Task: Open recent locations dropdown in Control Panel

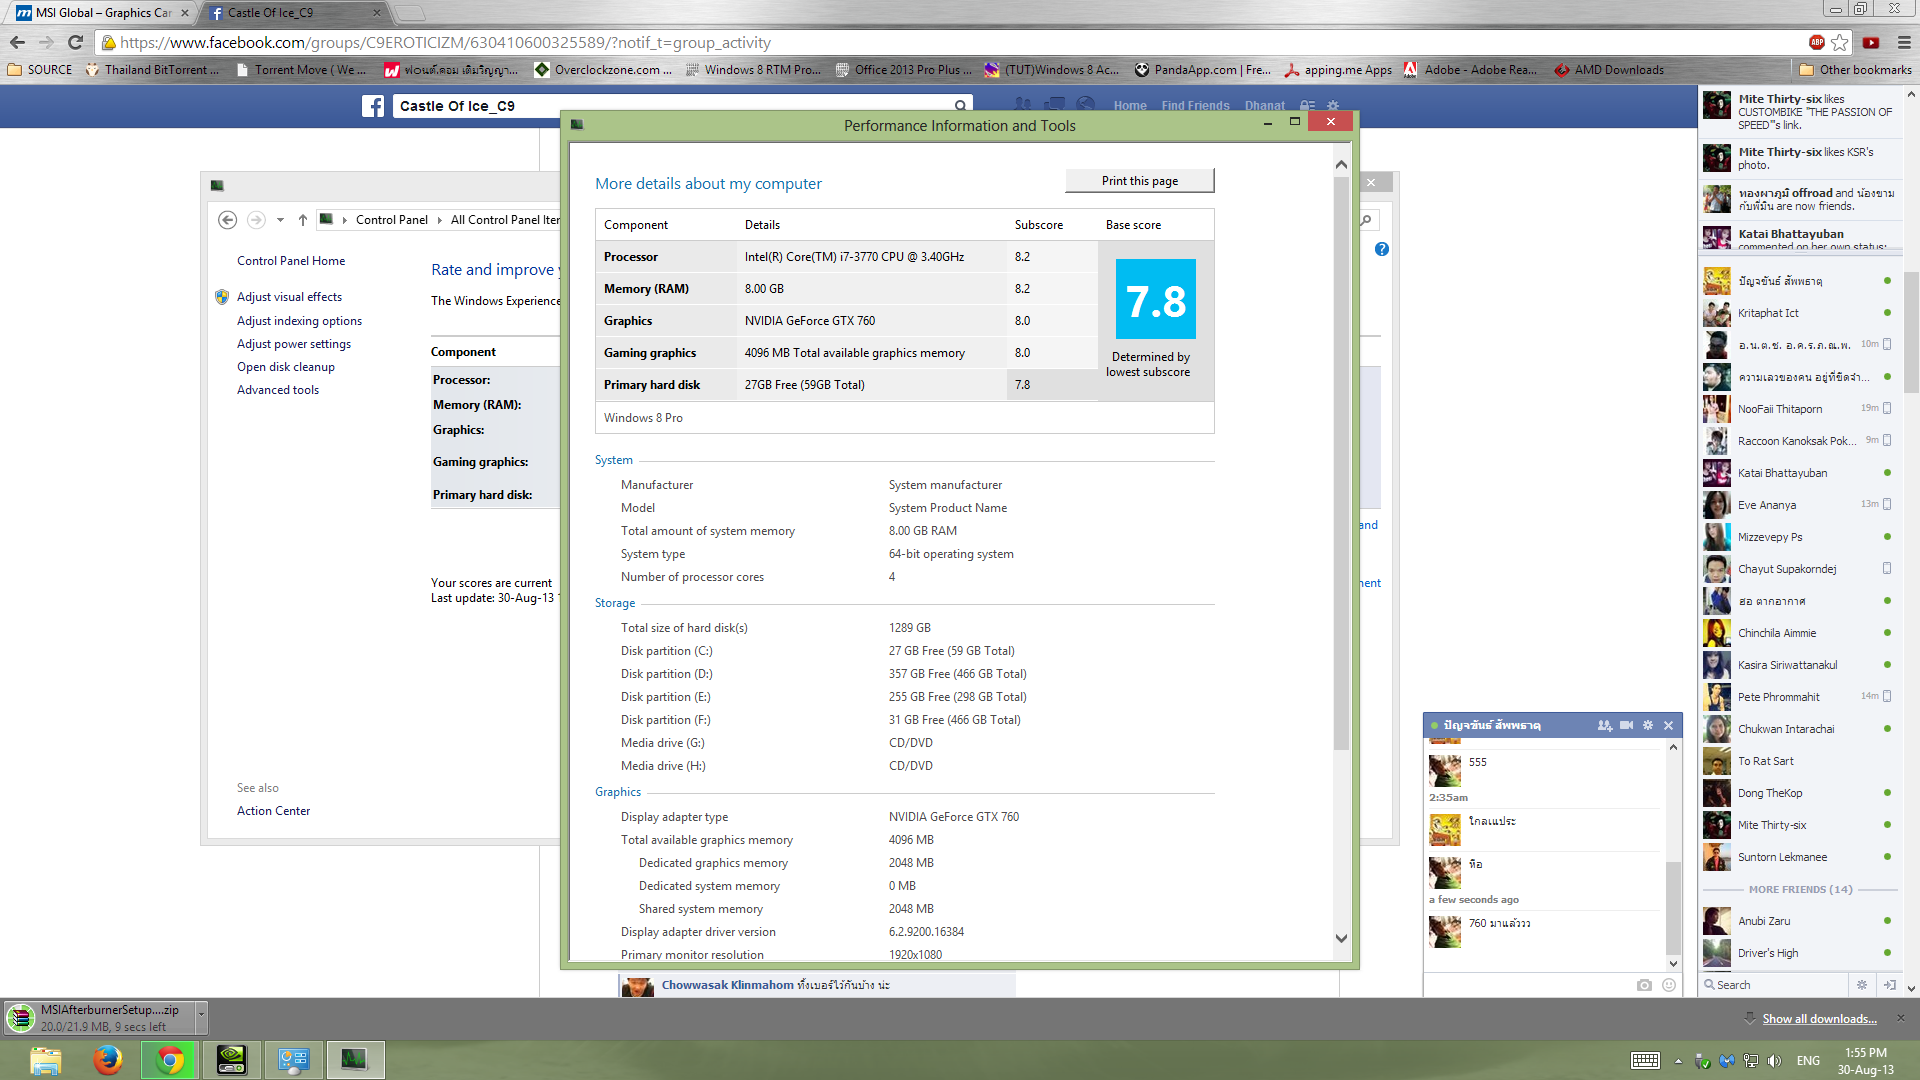Action: (x=281, y=220)
